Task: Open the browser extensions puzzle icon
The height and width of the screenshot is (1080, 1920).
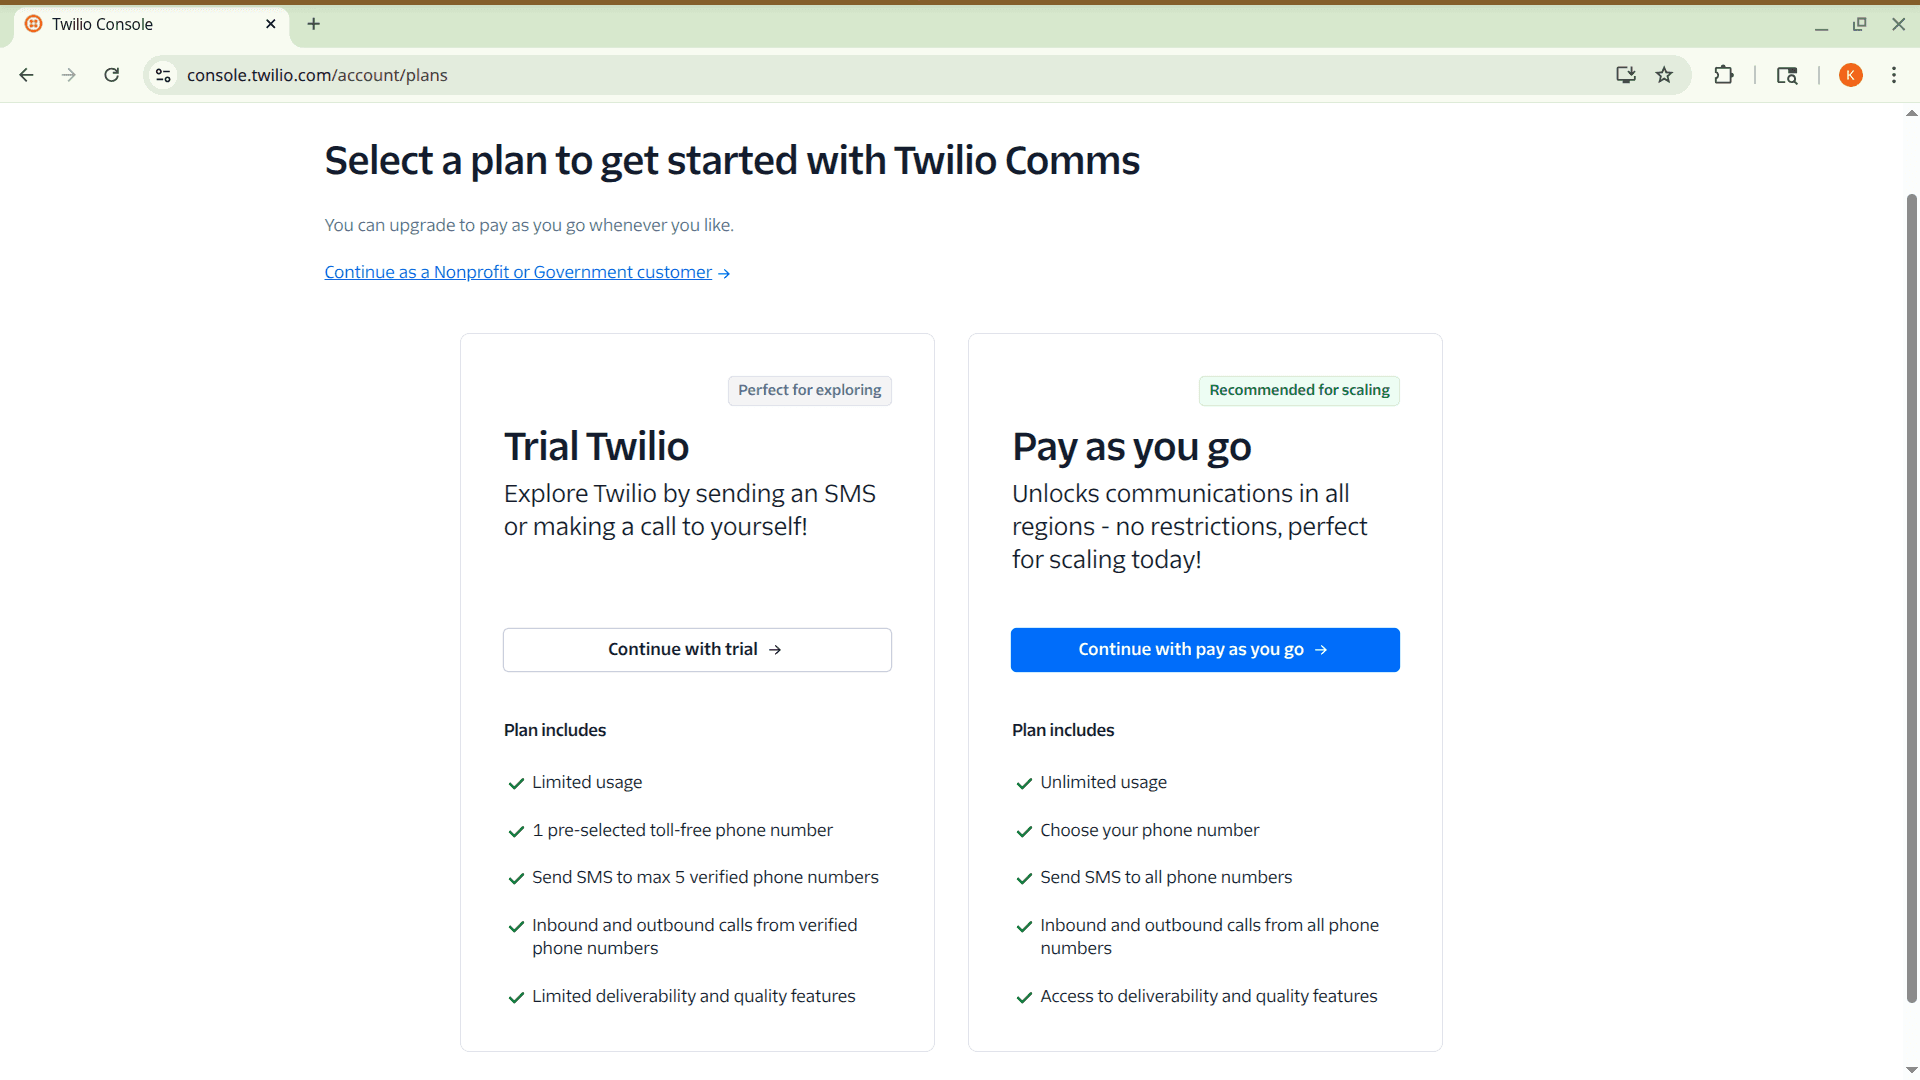Action: pyautogui.click(x=1723, y=75)
